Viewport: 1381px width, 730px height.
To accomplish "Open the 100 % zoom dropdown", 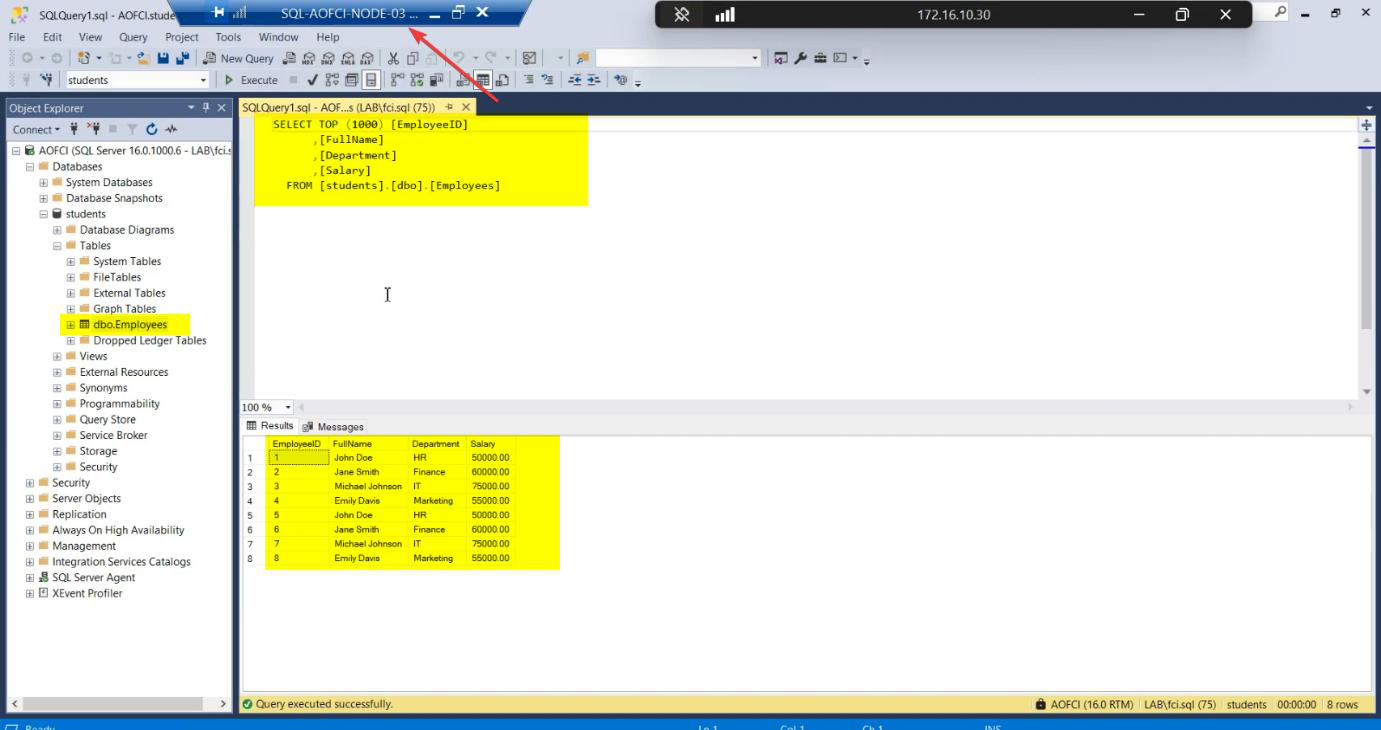I will tap(288, 407).
